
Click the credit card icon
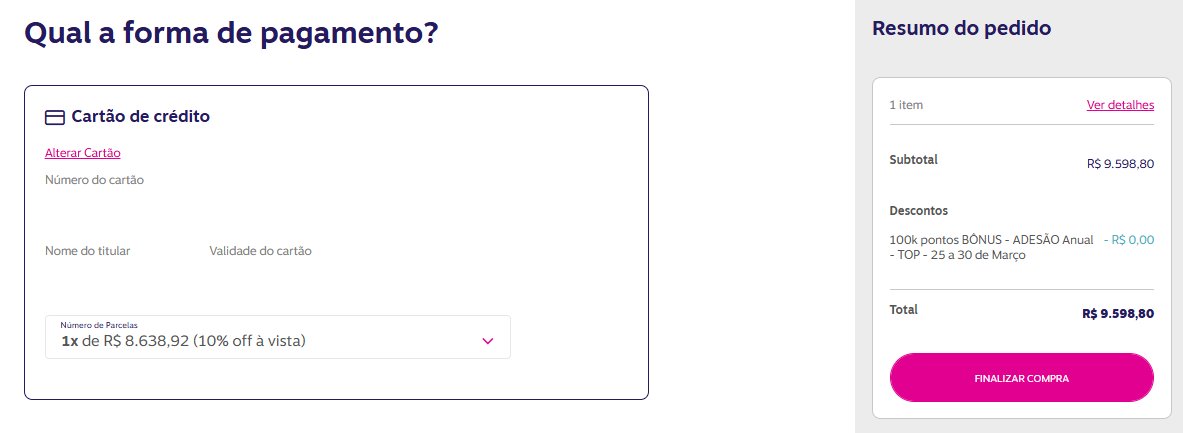[x=54, y=117]
